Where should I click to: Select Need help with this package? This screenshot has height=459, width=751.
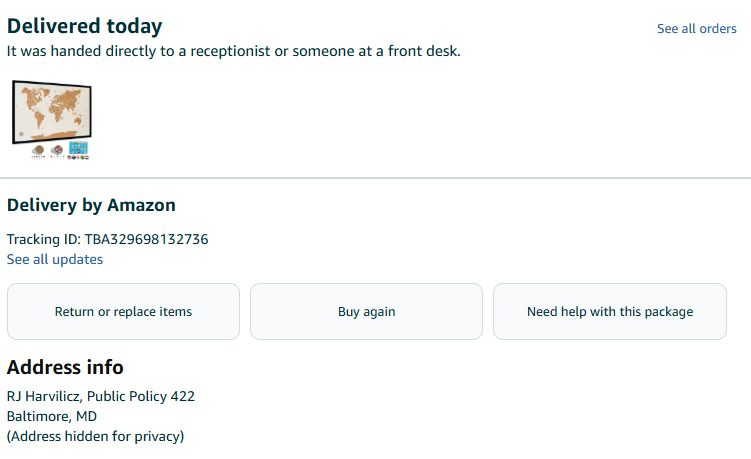tap(609, 312)
